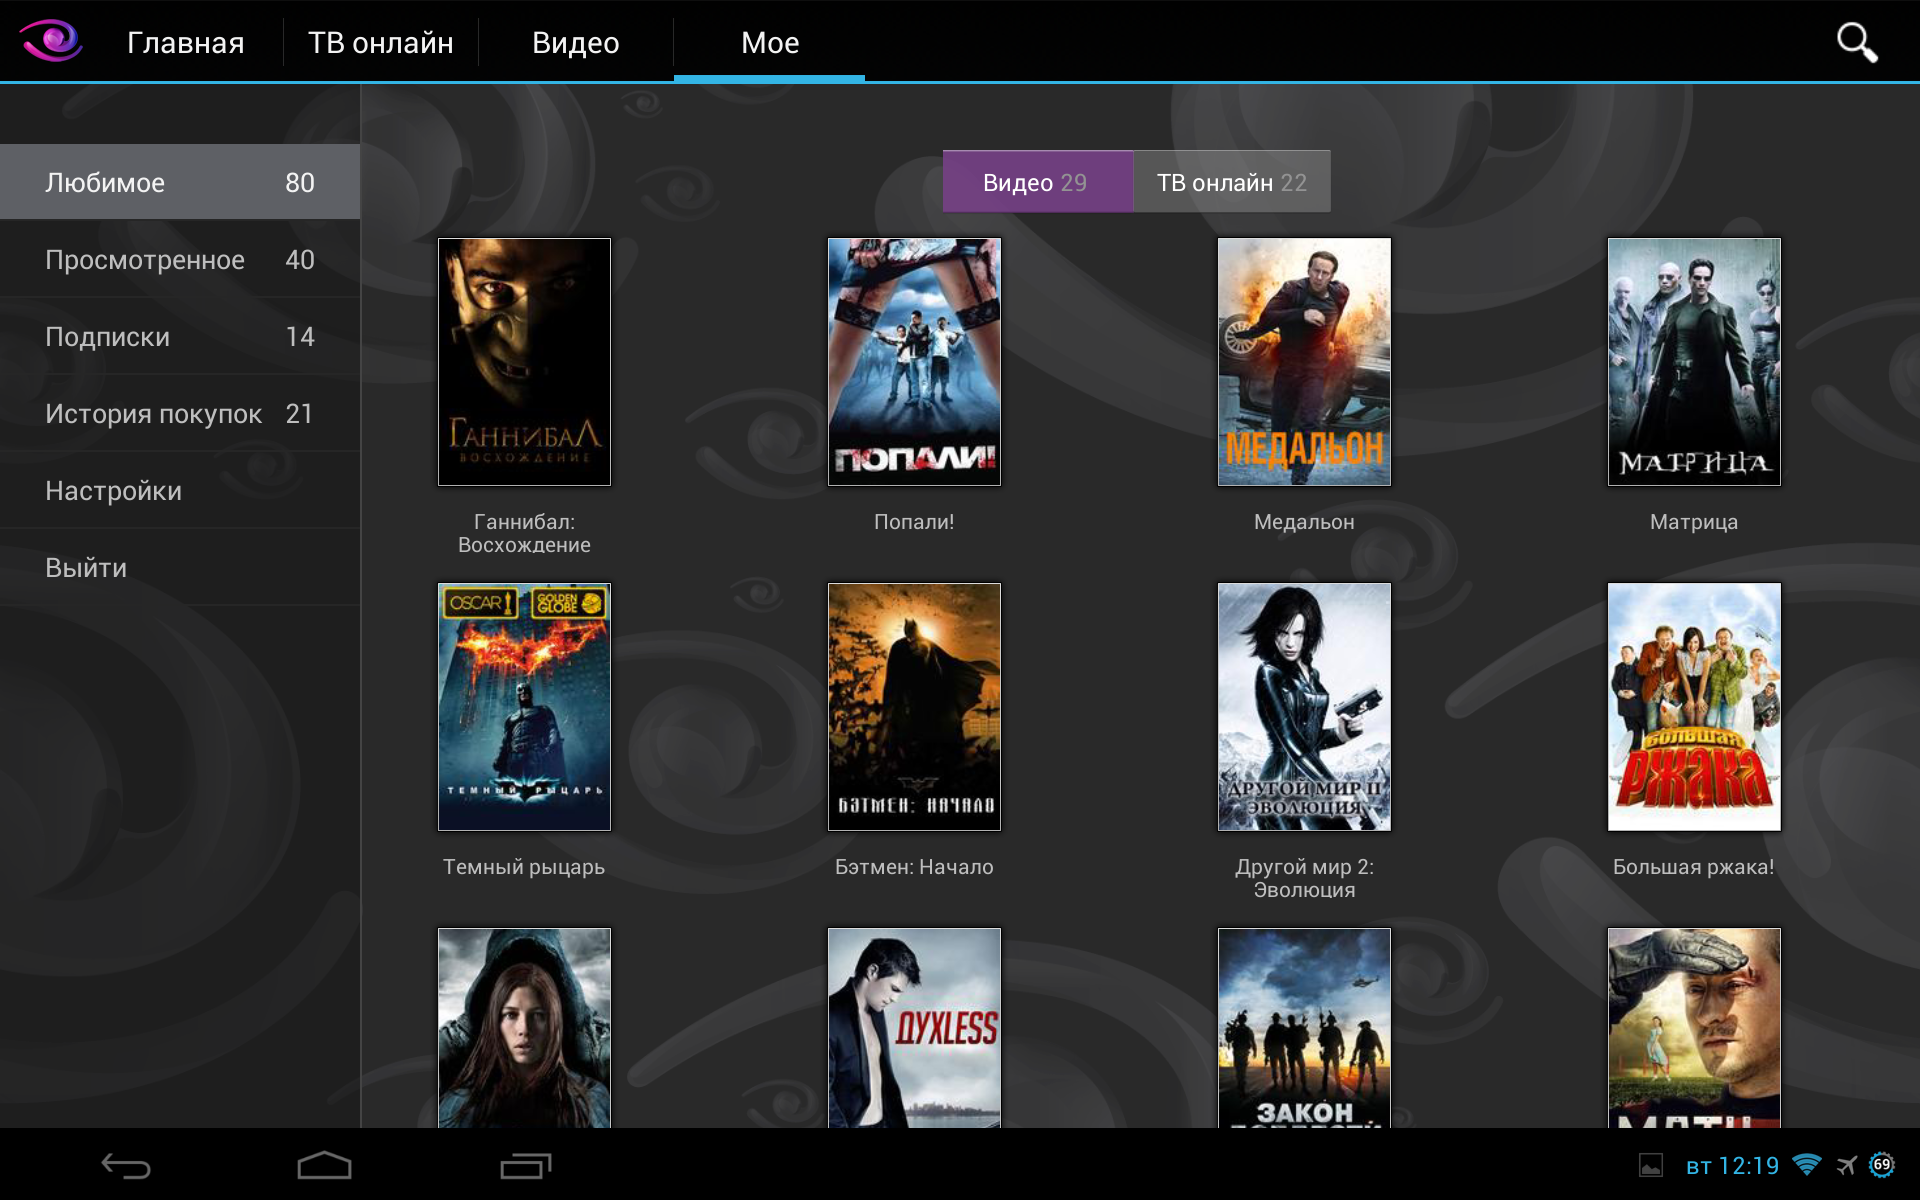The image size is (1920, 1200).
Task: Tap the purple eye app logo
Action: [50, 41]
